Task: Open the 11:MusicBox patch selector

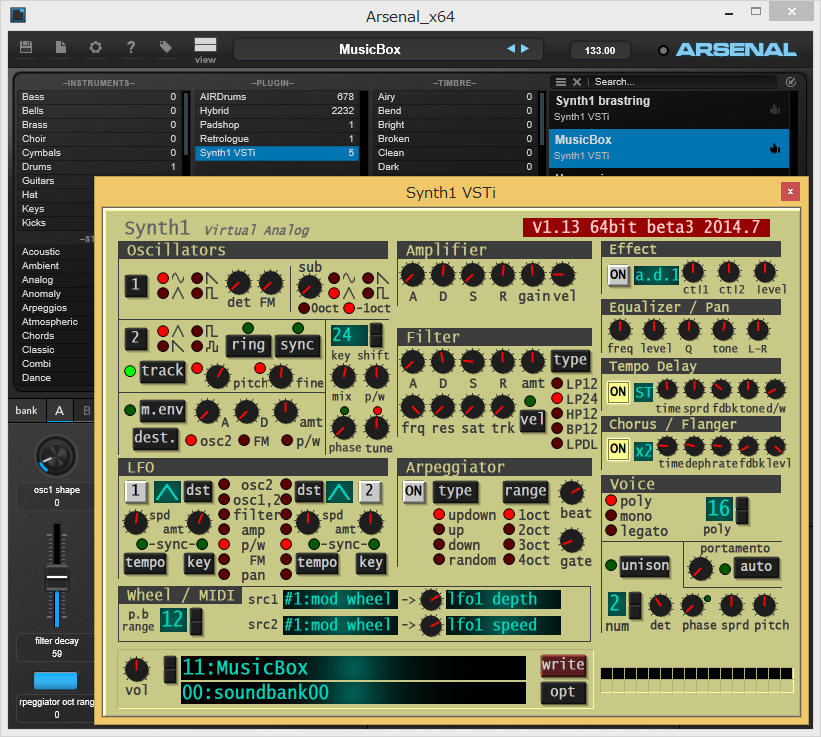Action: (x=353, y=668)
